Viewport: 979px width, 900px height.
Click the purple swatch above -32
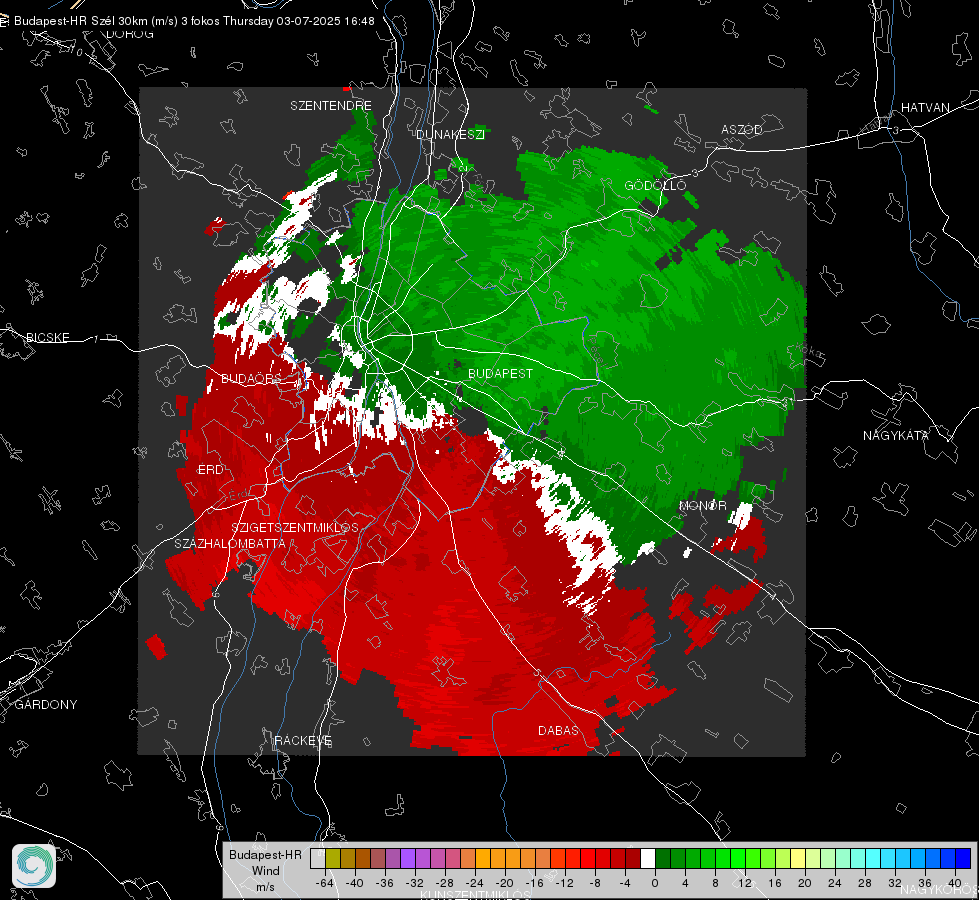point(408,859)
